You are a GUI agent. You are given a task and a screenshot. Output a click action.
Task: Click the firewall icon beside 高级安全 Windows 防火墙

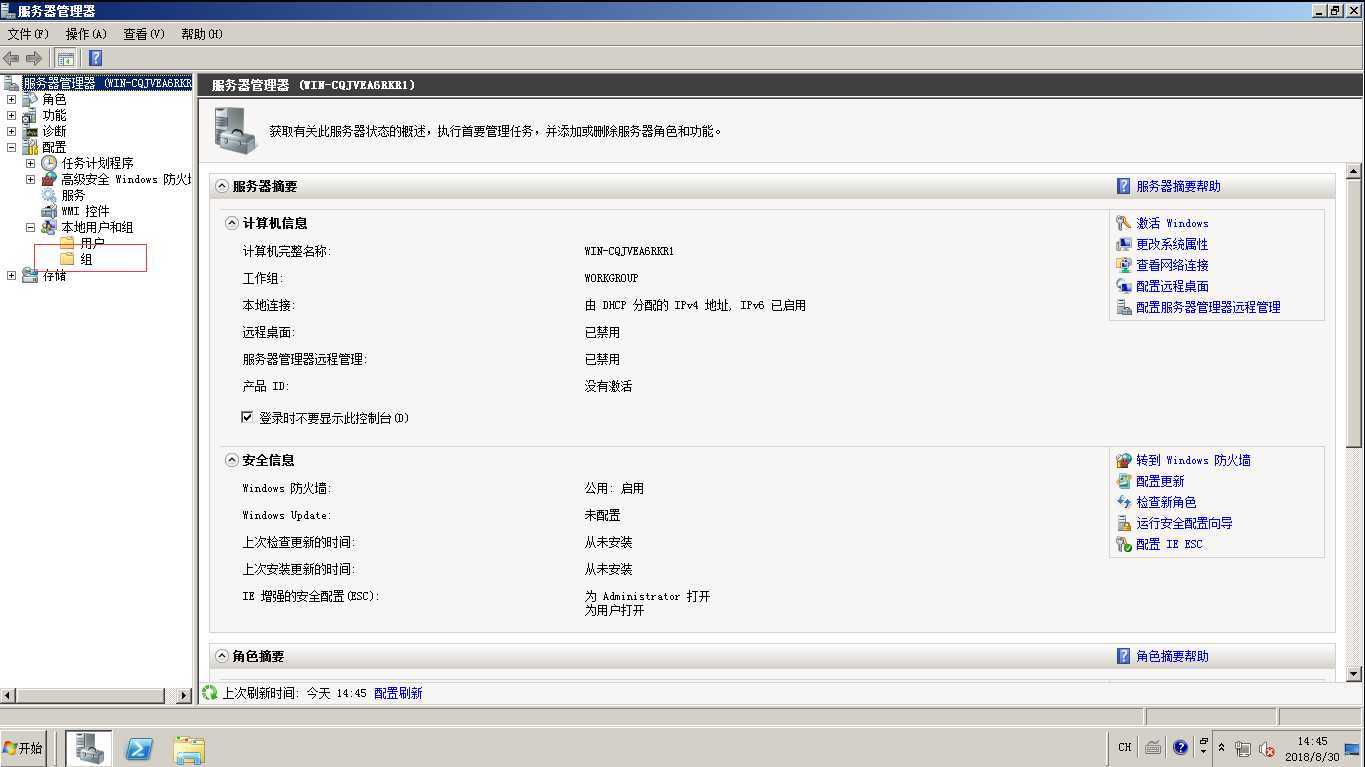[x=49, y=179]
